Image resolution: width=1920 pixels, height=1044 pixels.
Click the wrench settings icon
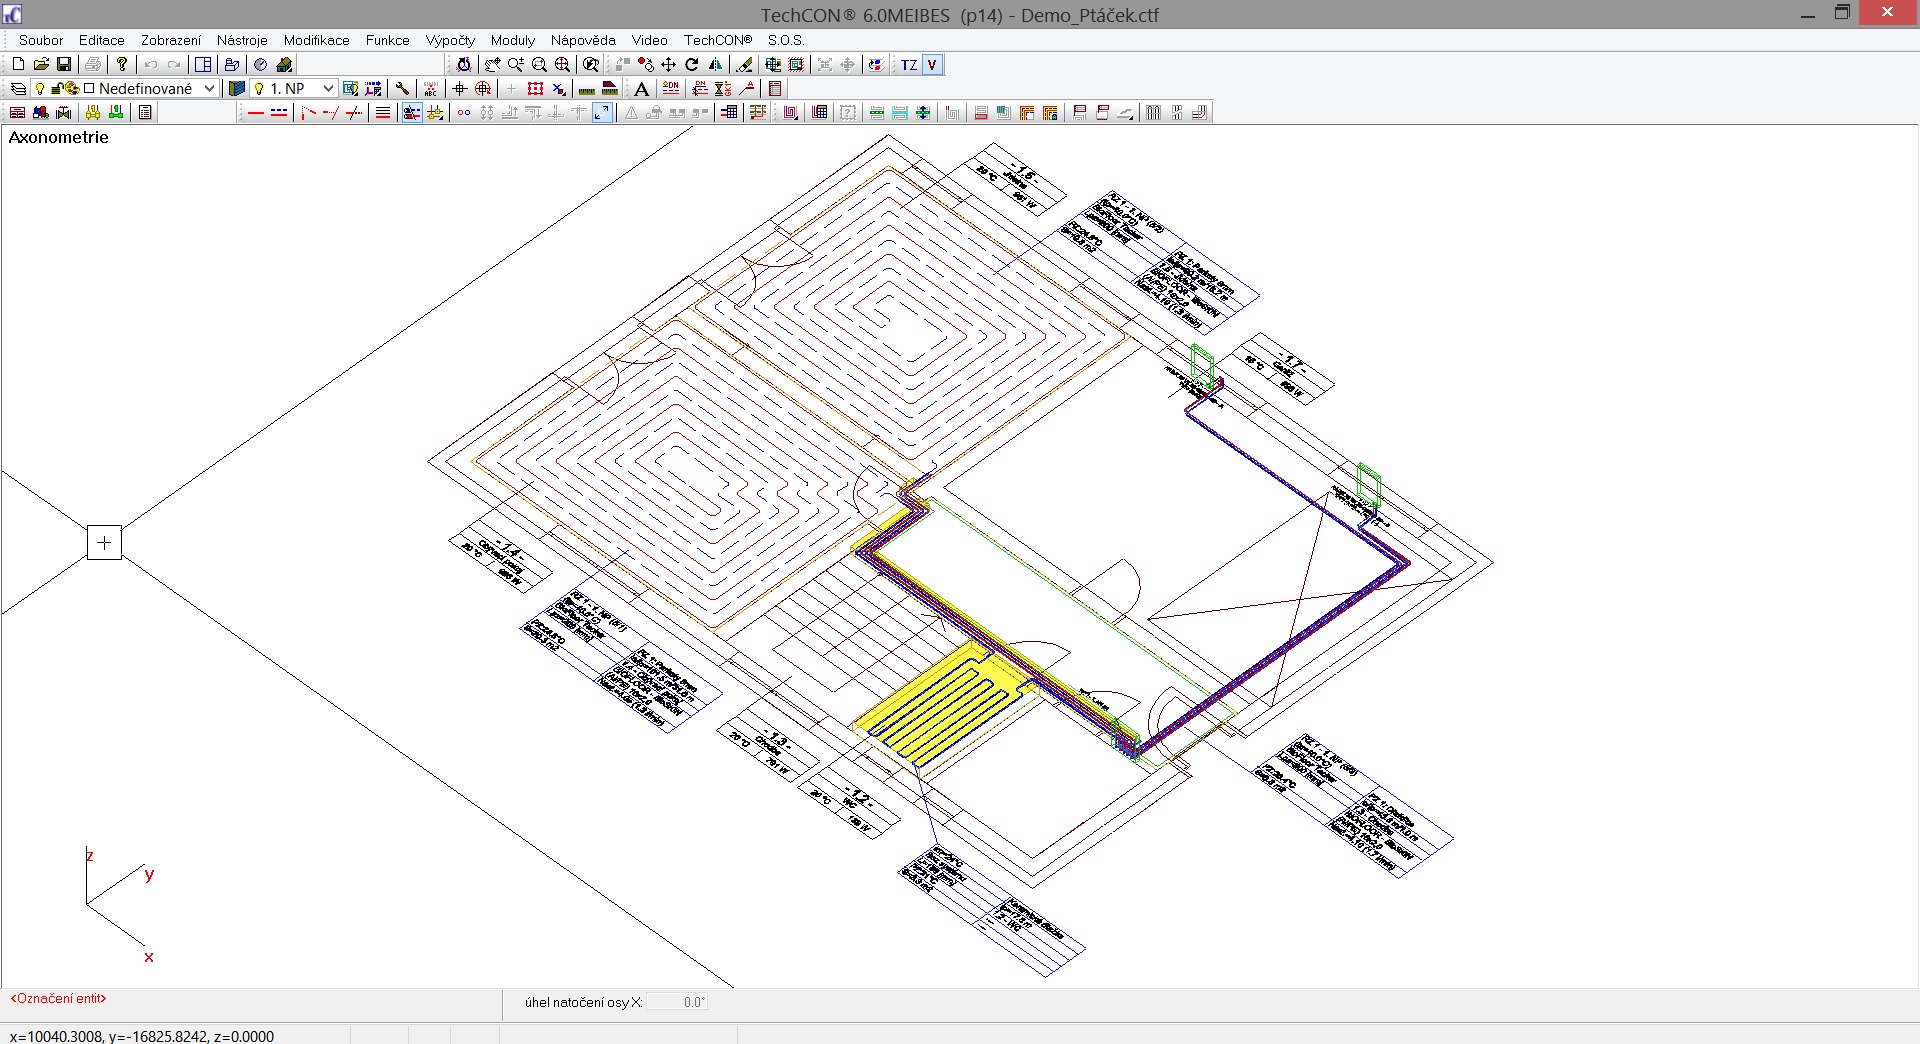[x=403, y=89]
